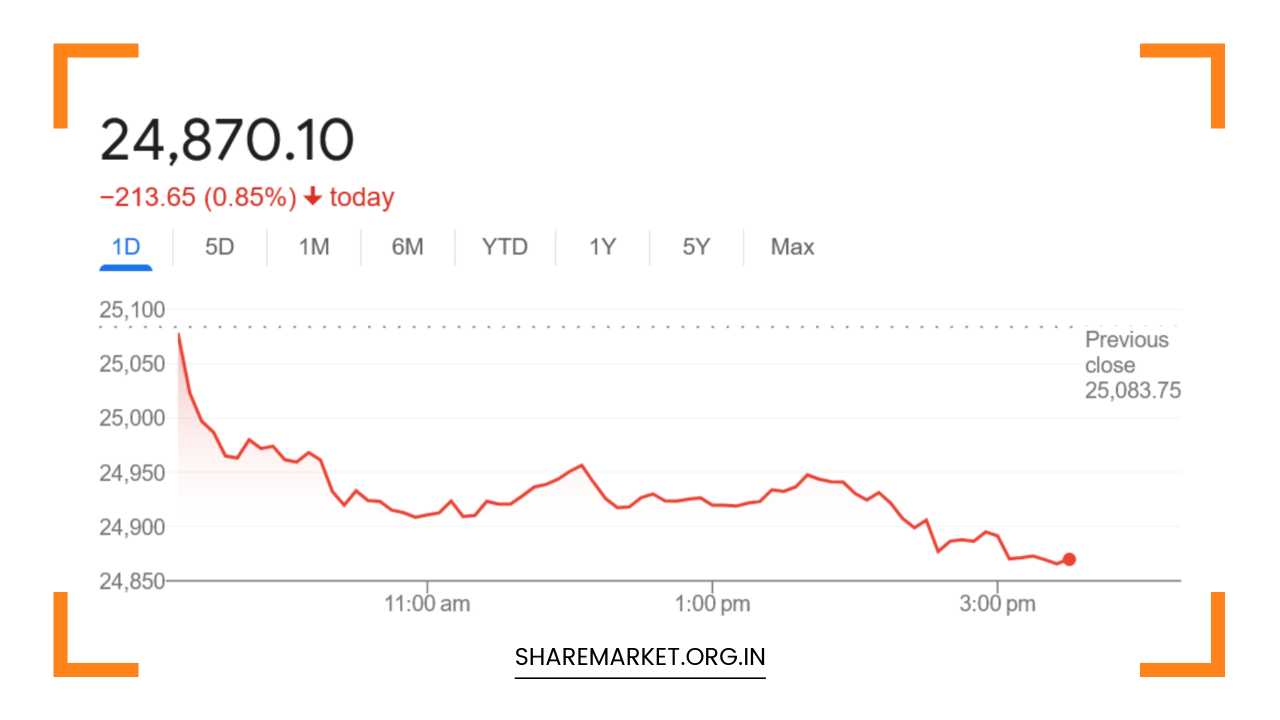Open the 6M chart view
1280x720 pixels.
(407, 247)
